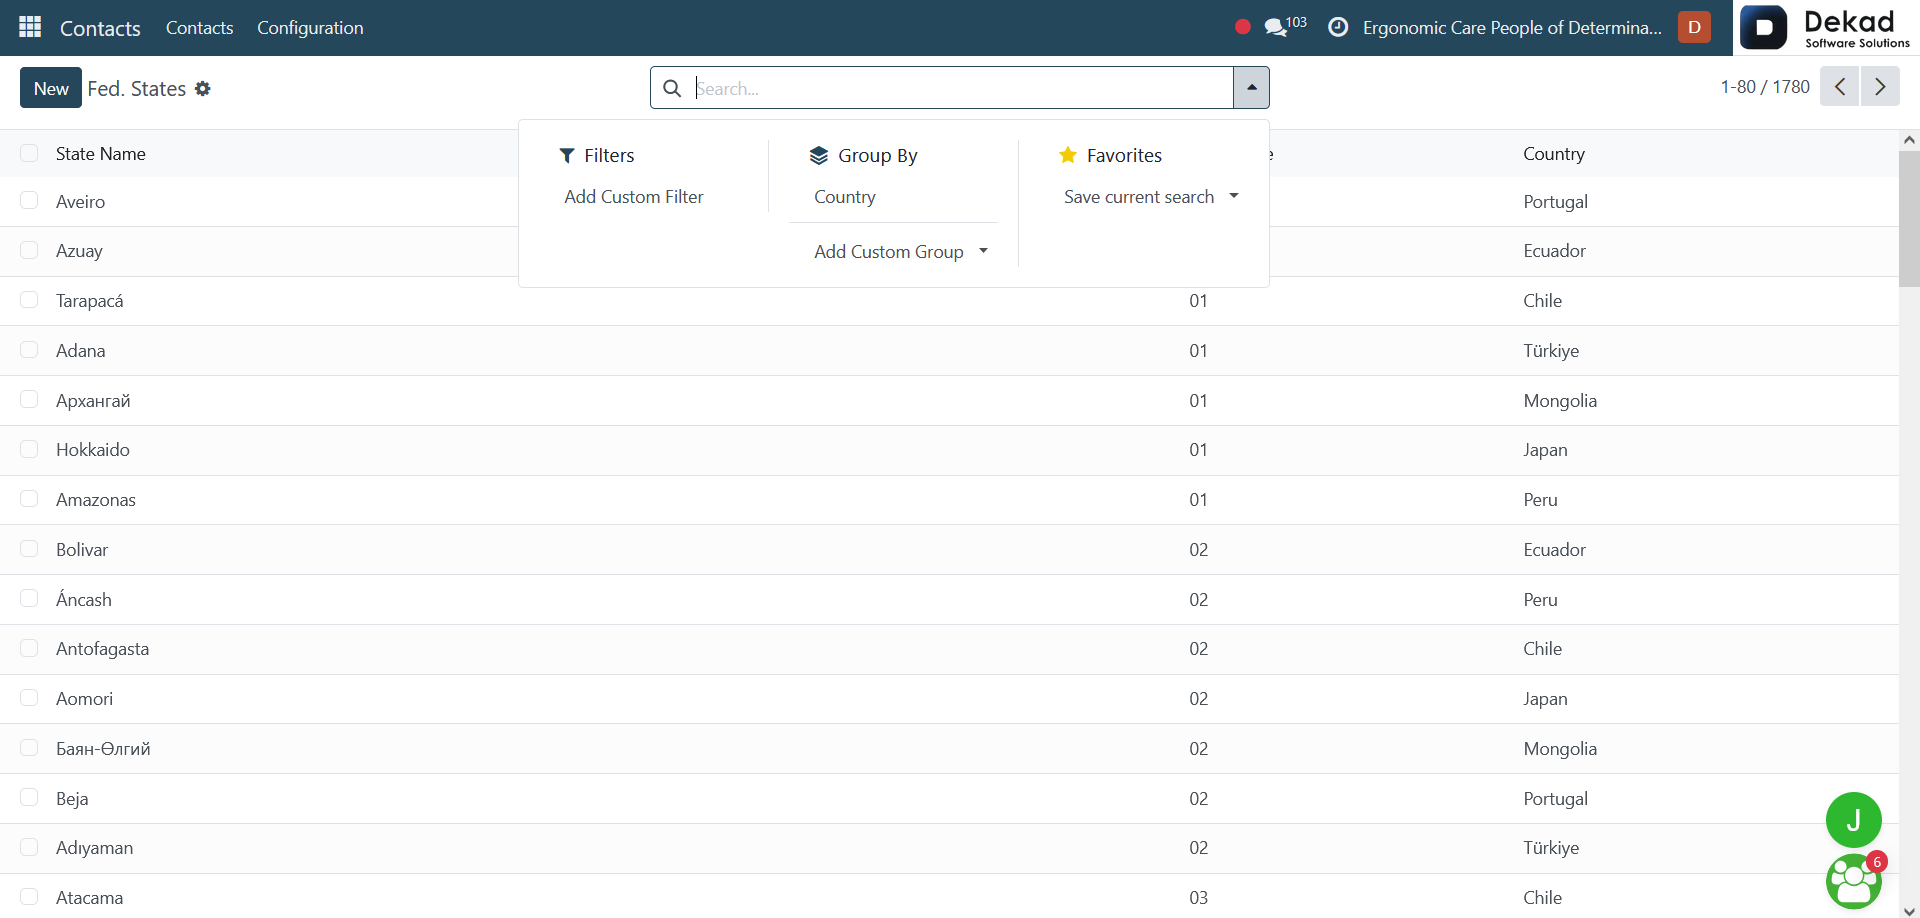Go to the previous page of records
Image resolution: width=1920 pixels, height=918 pixels.
(x=1840, y=87)
